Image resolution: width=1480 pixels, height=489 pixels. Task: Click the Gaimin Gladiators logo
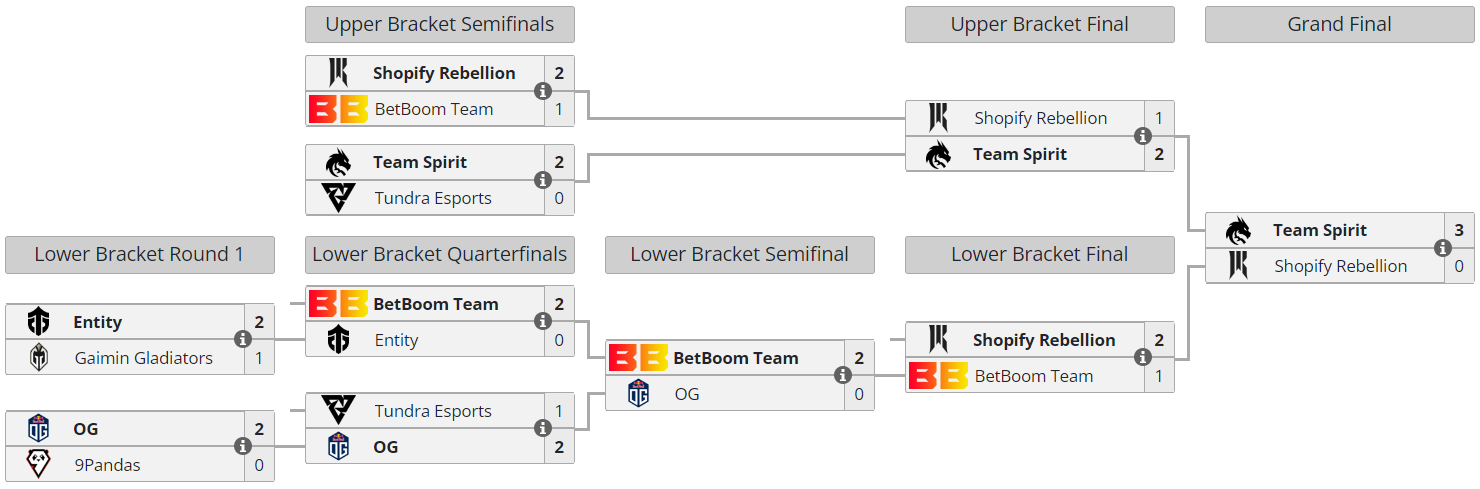38,357
